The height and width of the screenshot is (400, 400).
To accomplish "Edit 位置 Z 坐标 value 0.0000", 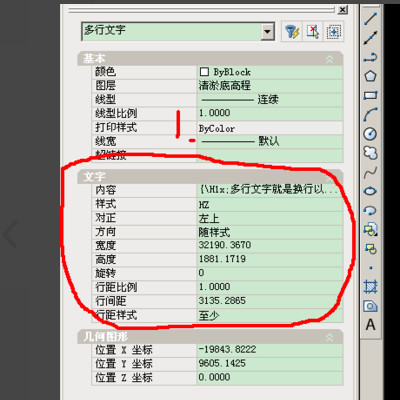I will (x=270, y=378).
